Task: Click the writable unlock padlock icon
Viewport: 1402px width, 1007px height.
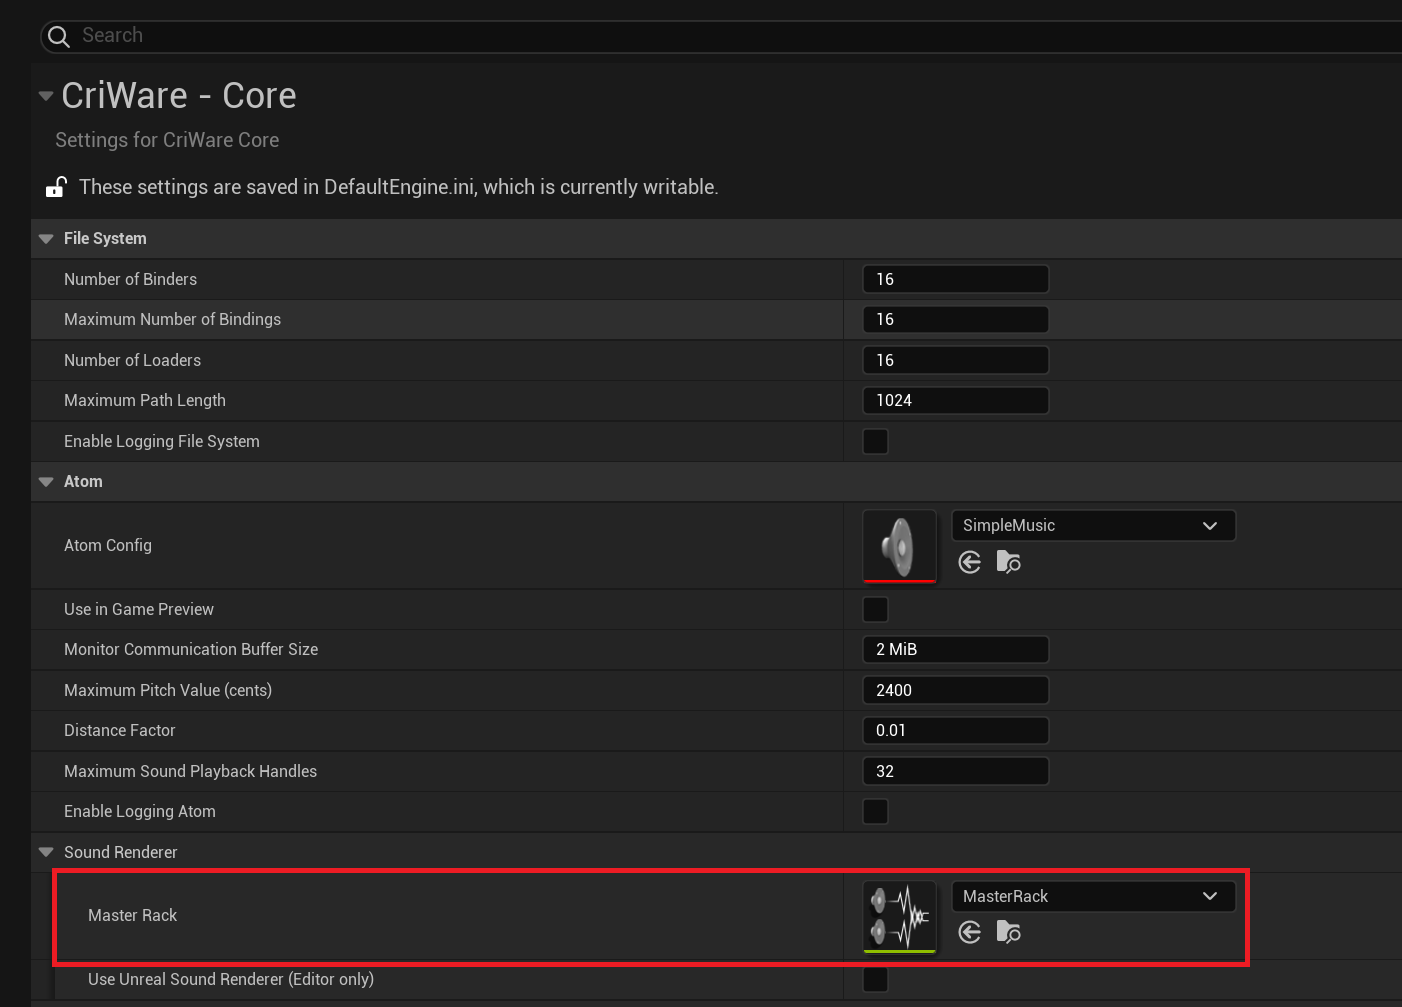Action: pyautogui.click(x=56, y=187)
